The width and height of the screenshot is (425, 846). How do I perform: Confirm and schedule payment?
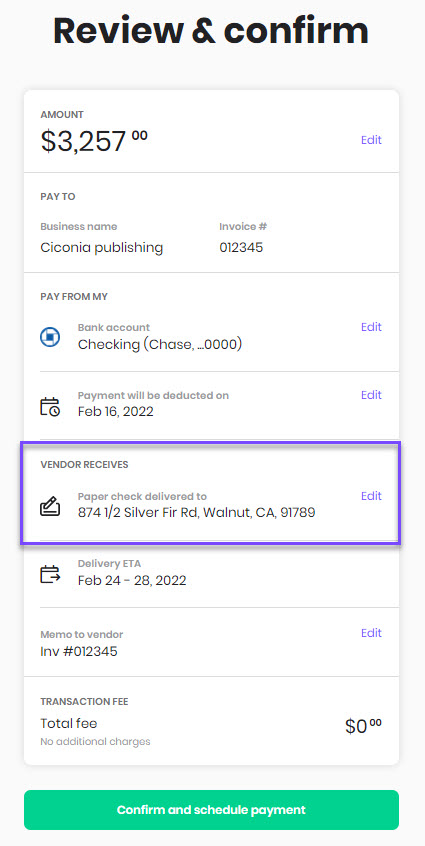click(x=211, y=810)
